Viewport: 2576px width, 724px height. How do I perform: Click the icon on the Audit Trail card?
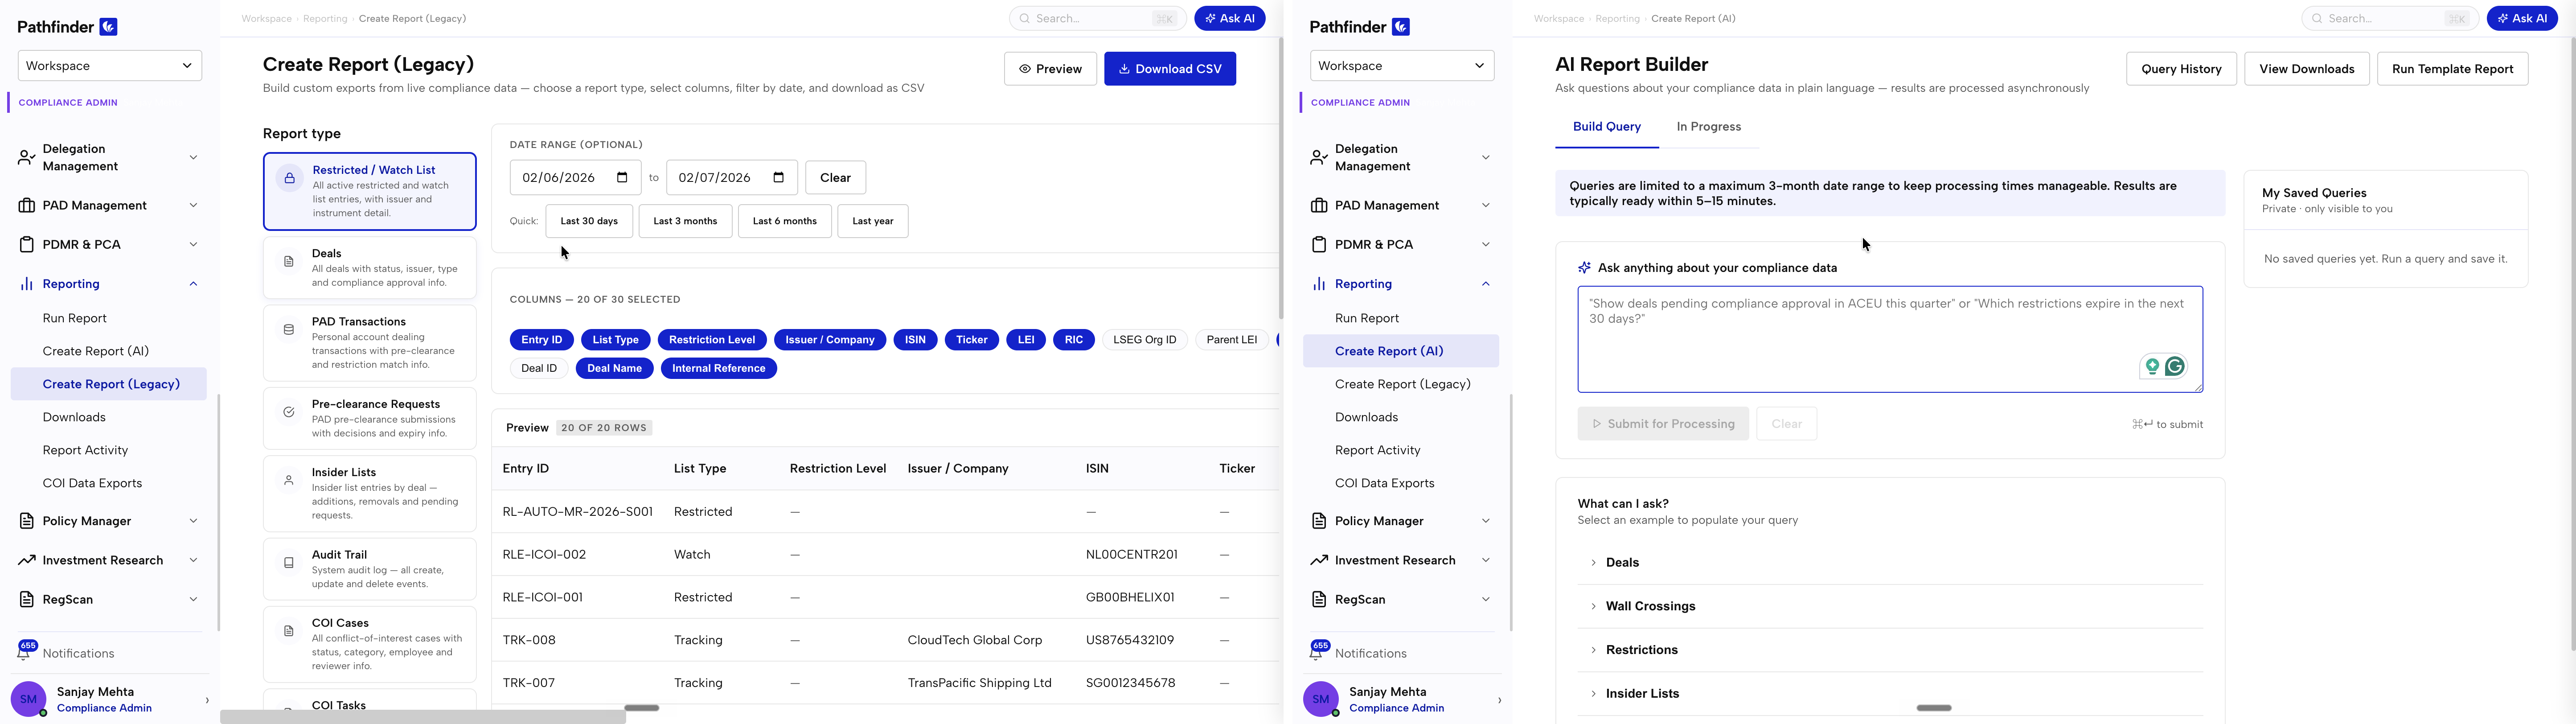pos(288,563)
